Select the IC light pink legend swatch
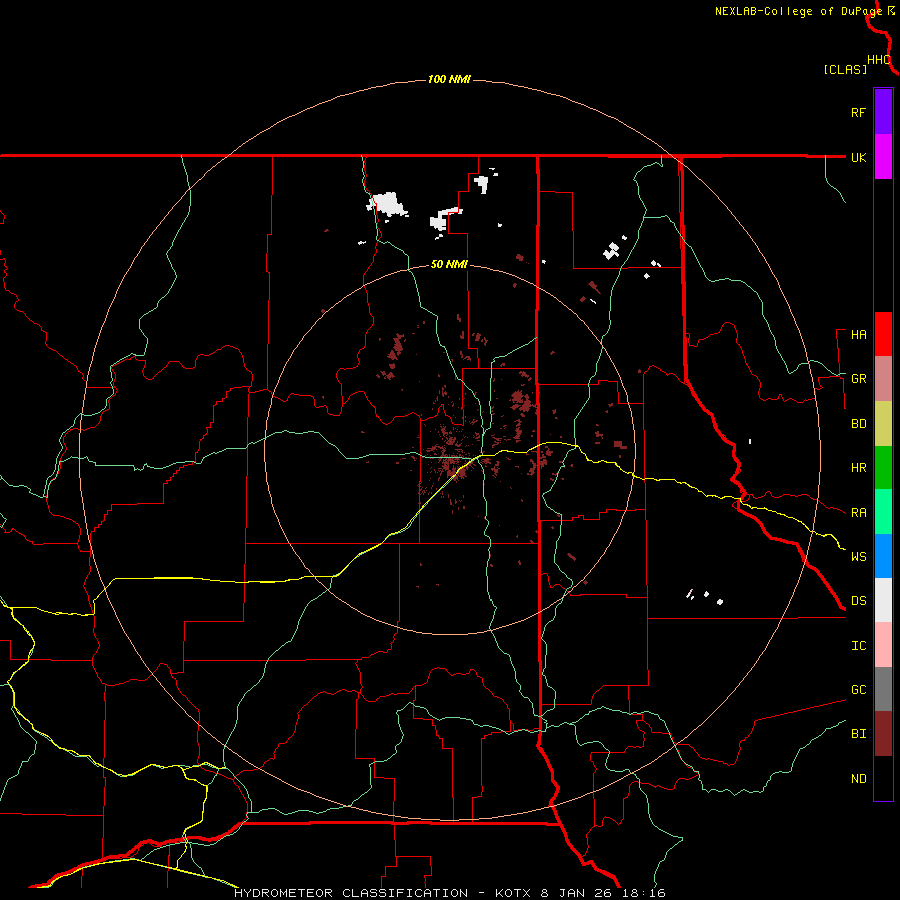 883,645
